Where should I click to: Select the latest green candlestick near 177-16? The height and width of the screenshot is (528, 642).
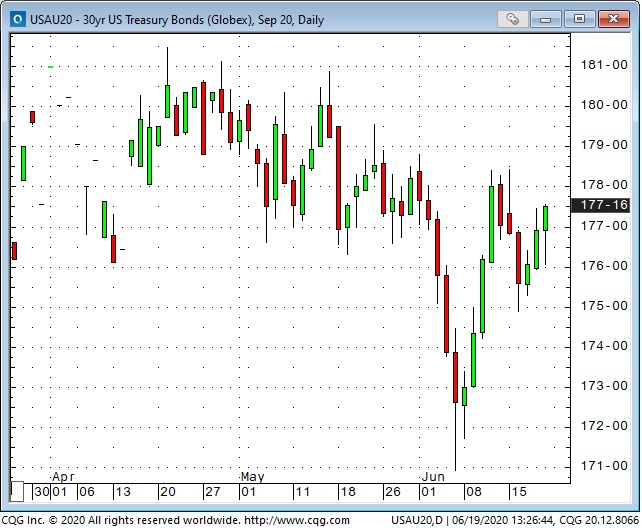click(x=545, y=218)
